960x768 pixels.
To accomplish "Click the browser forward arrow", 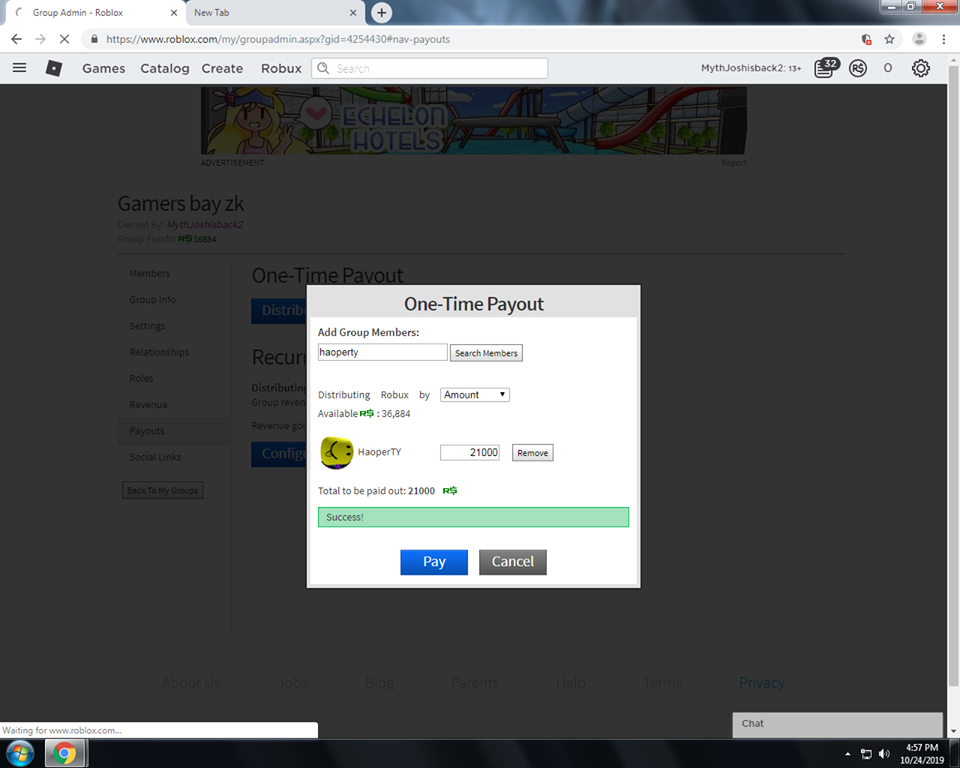I will (40, 39).
